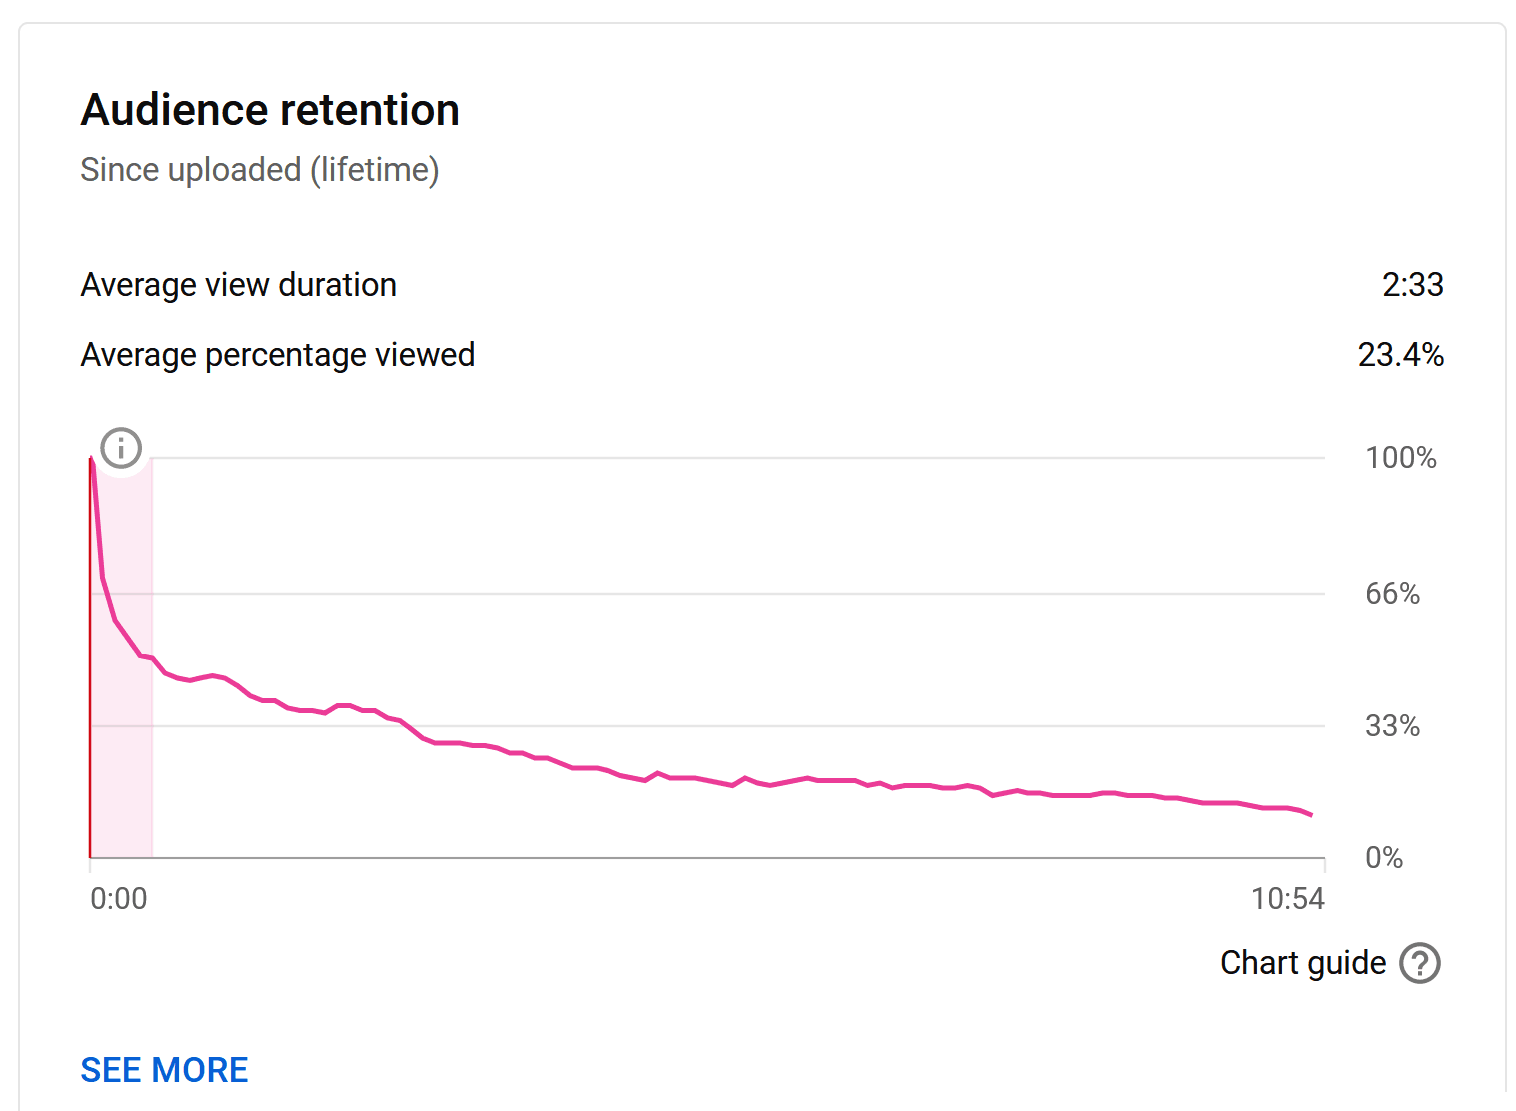Click the info icon above the chart
Screen dimensions: 1516x1111
pos(121,448)
